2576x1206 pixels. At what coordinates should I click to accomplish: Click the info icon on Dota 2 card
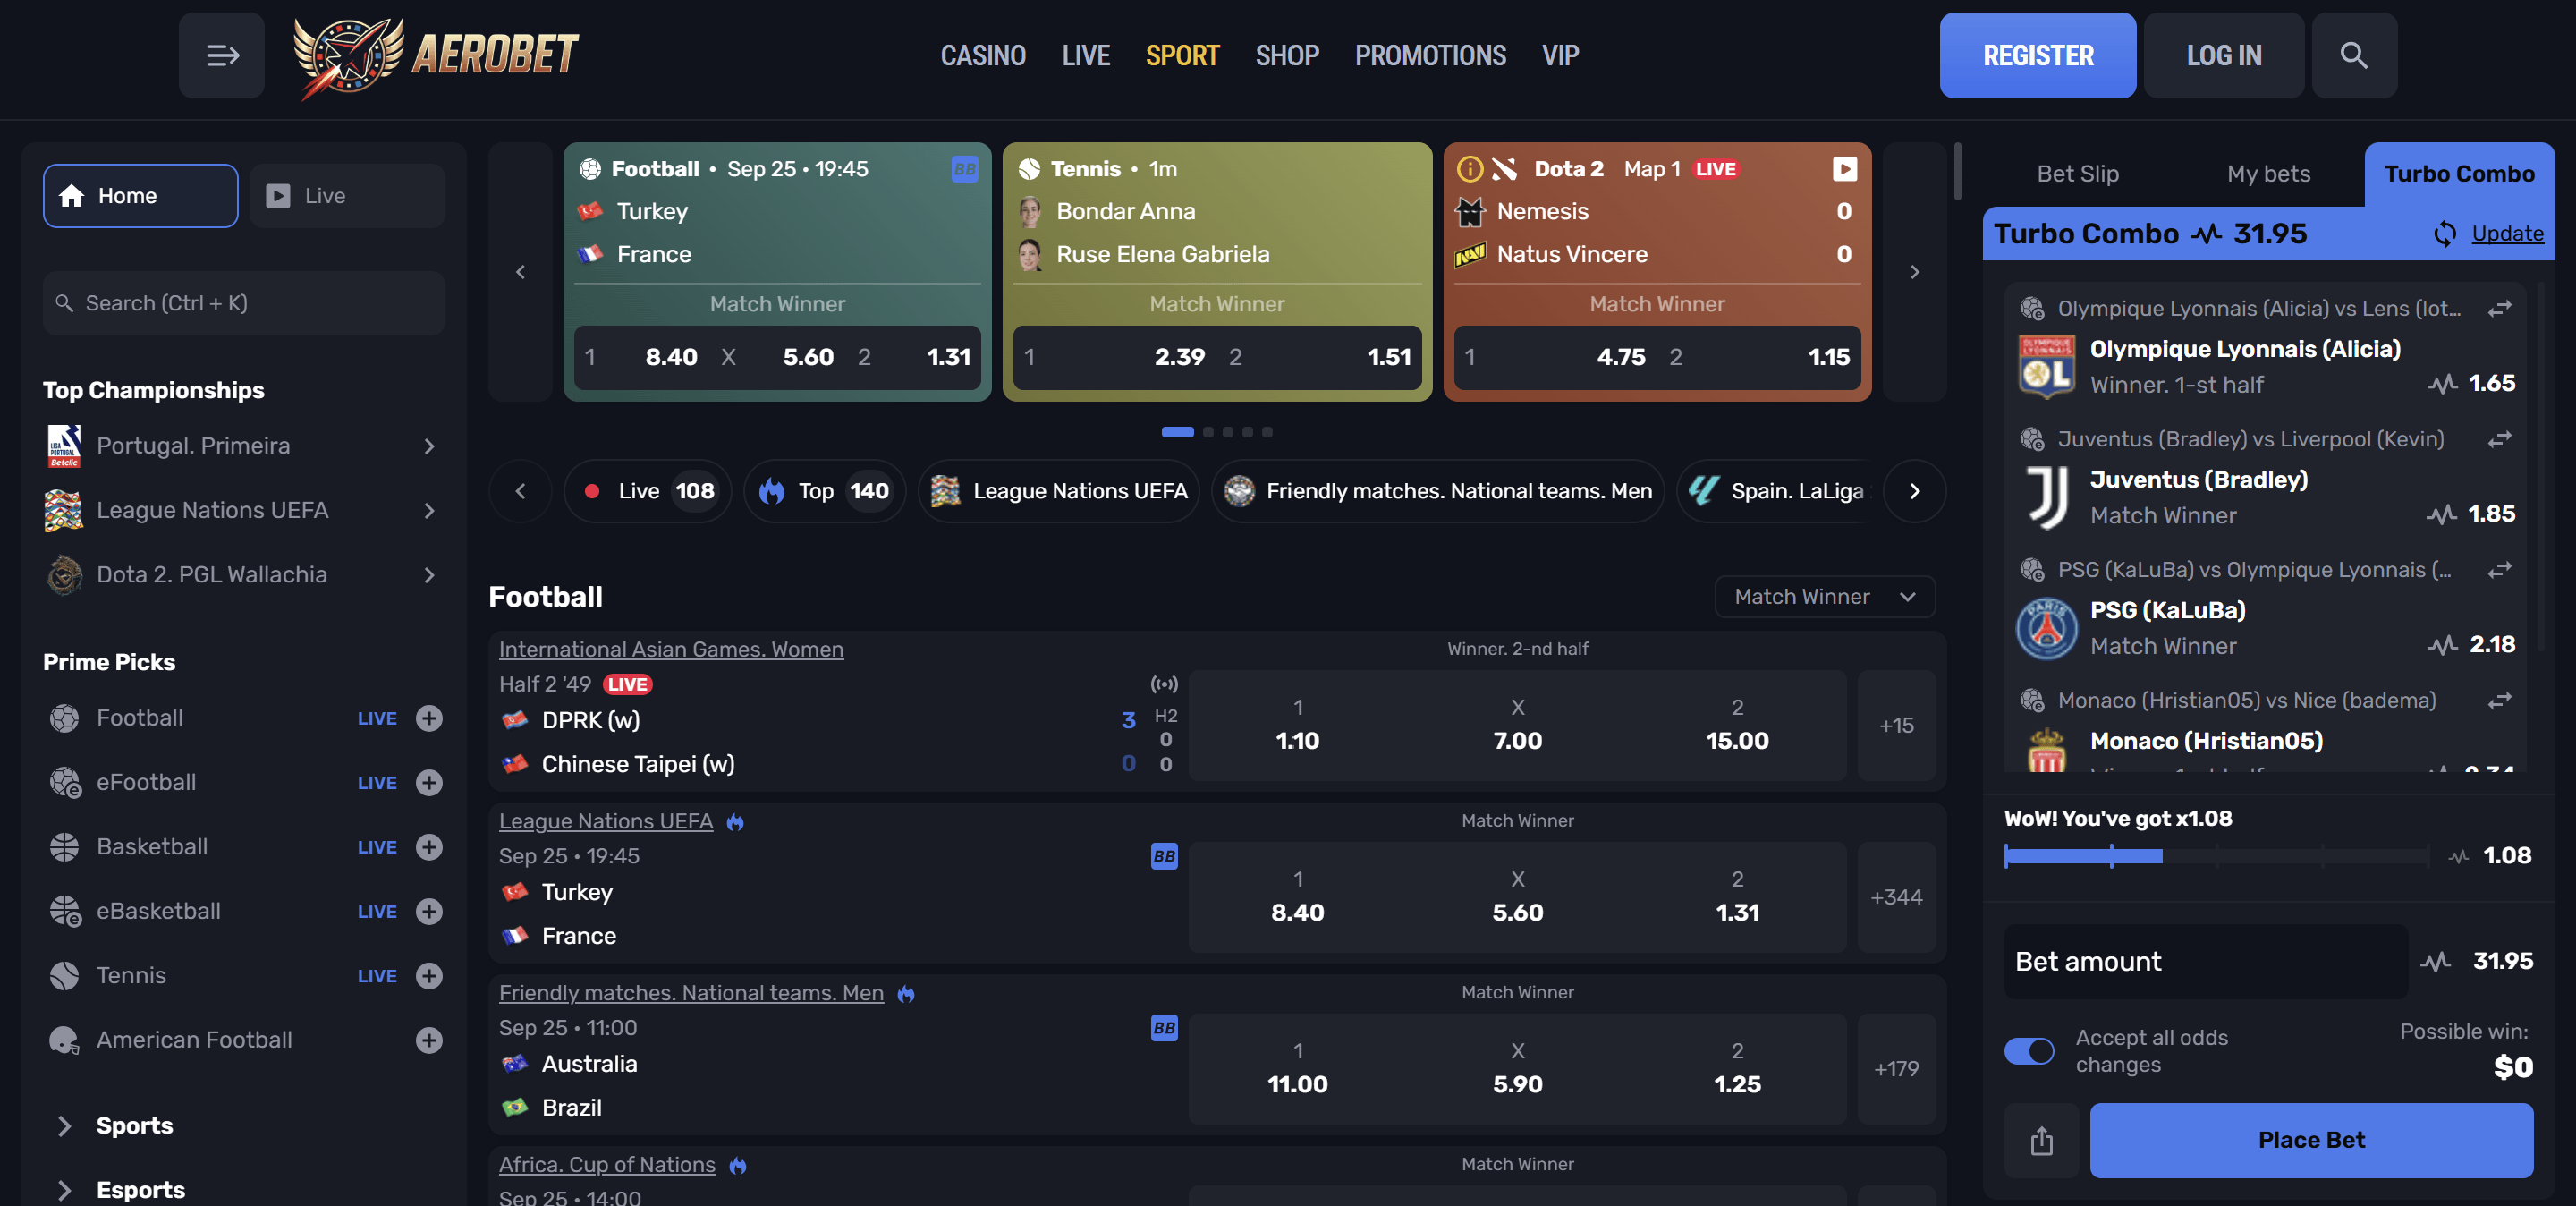[1469, 169]
